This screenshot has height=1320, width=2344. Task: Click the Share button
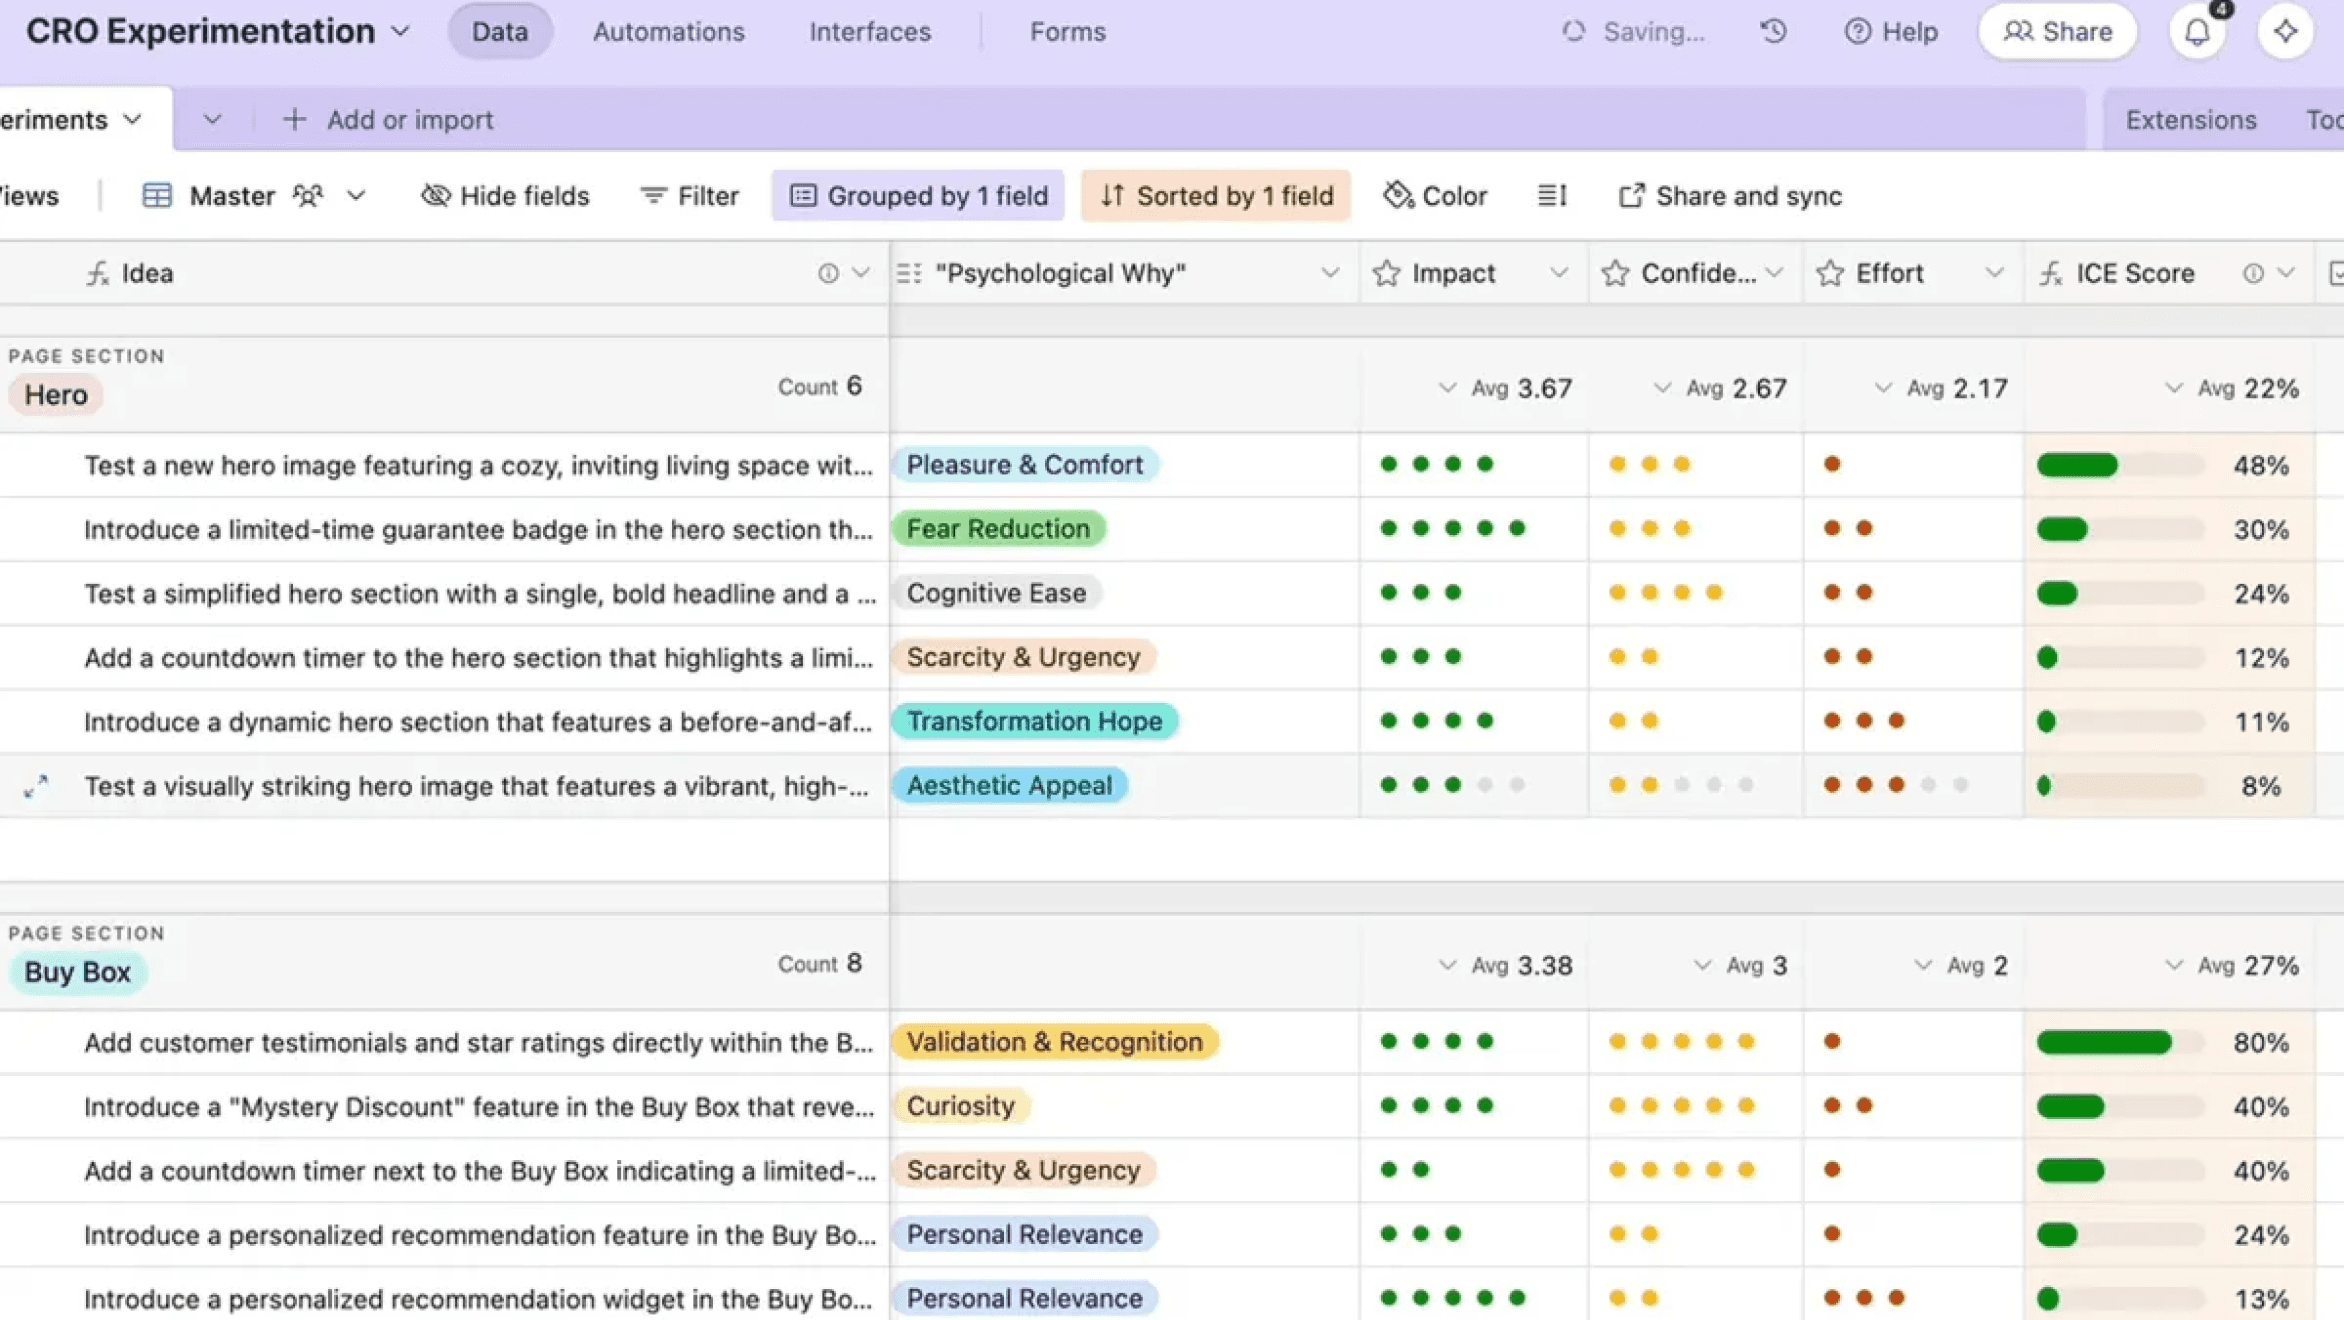2058,32
